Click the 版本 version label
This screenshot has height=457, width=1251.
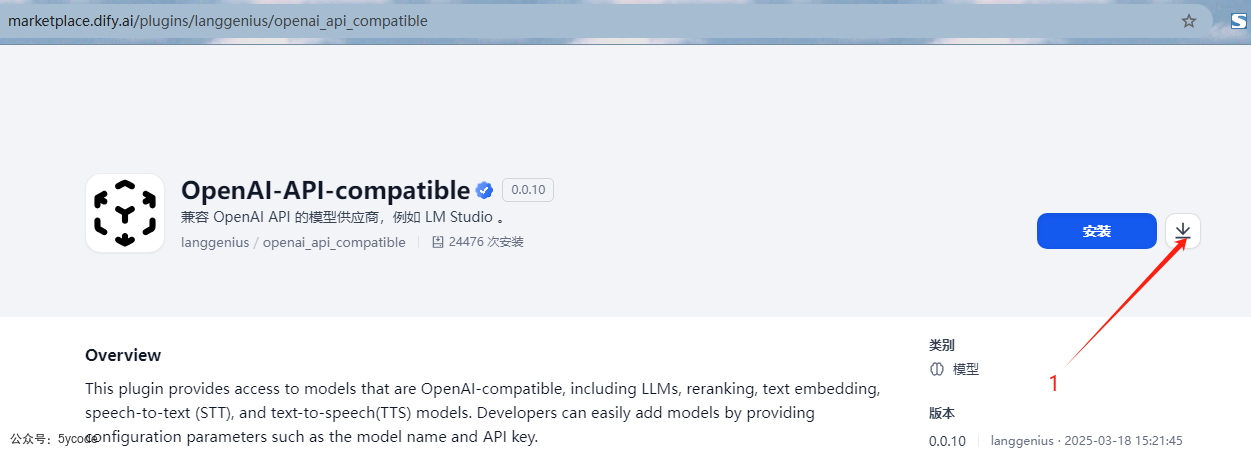942,413
